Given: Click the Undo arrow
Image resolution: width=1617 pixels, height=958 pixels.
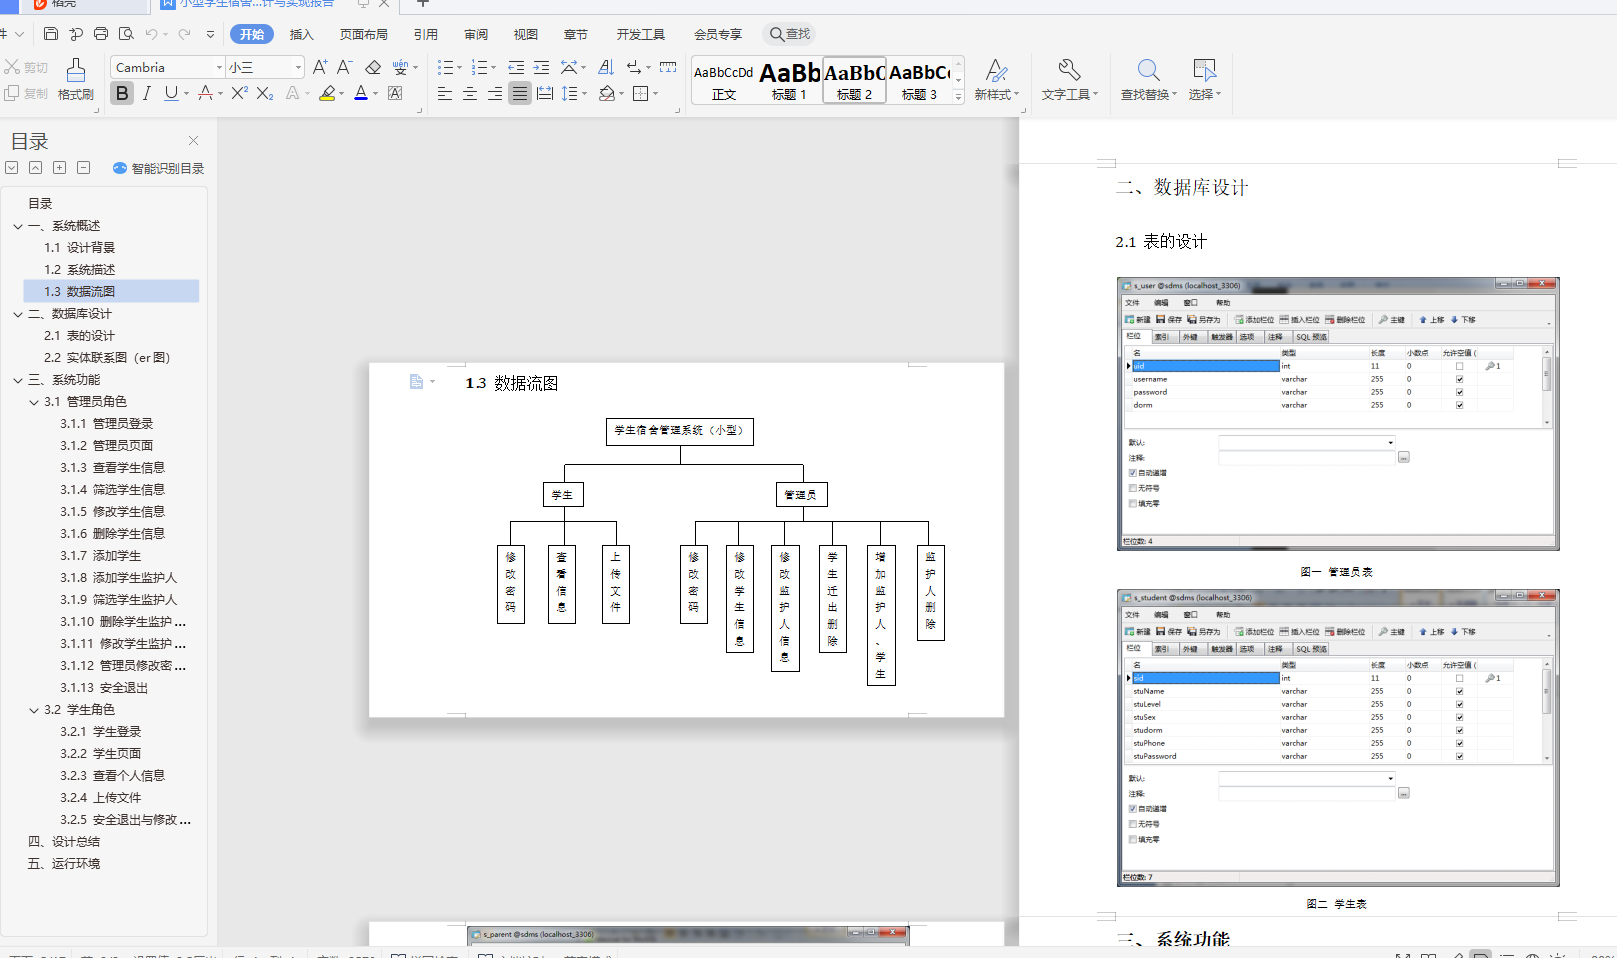Looking at the screenshot, I should [x=151, y=34].
